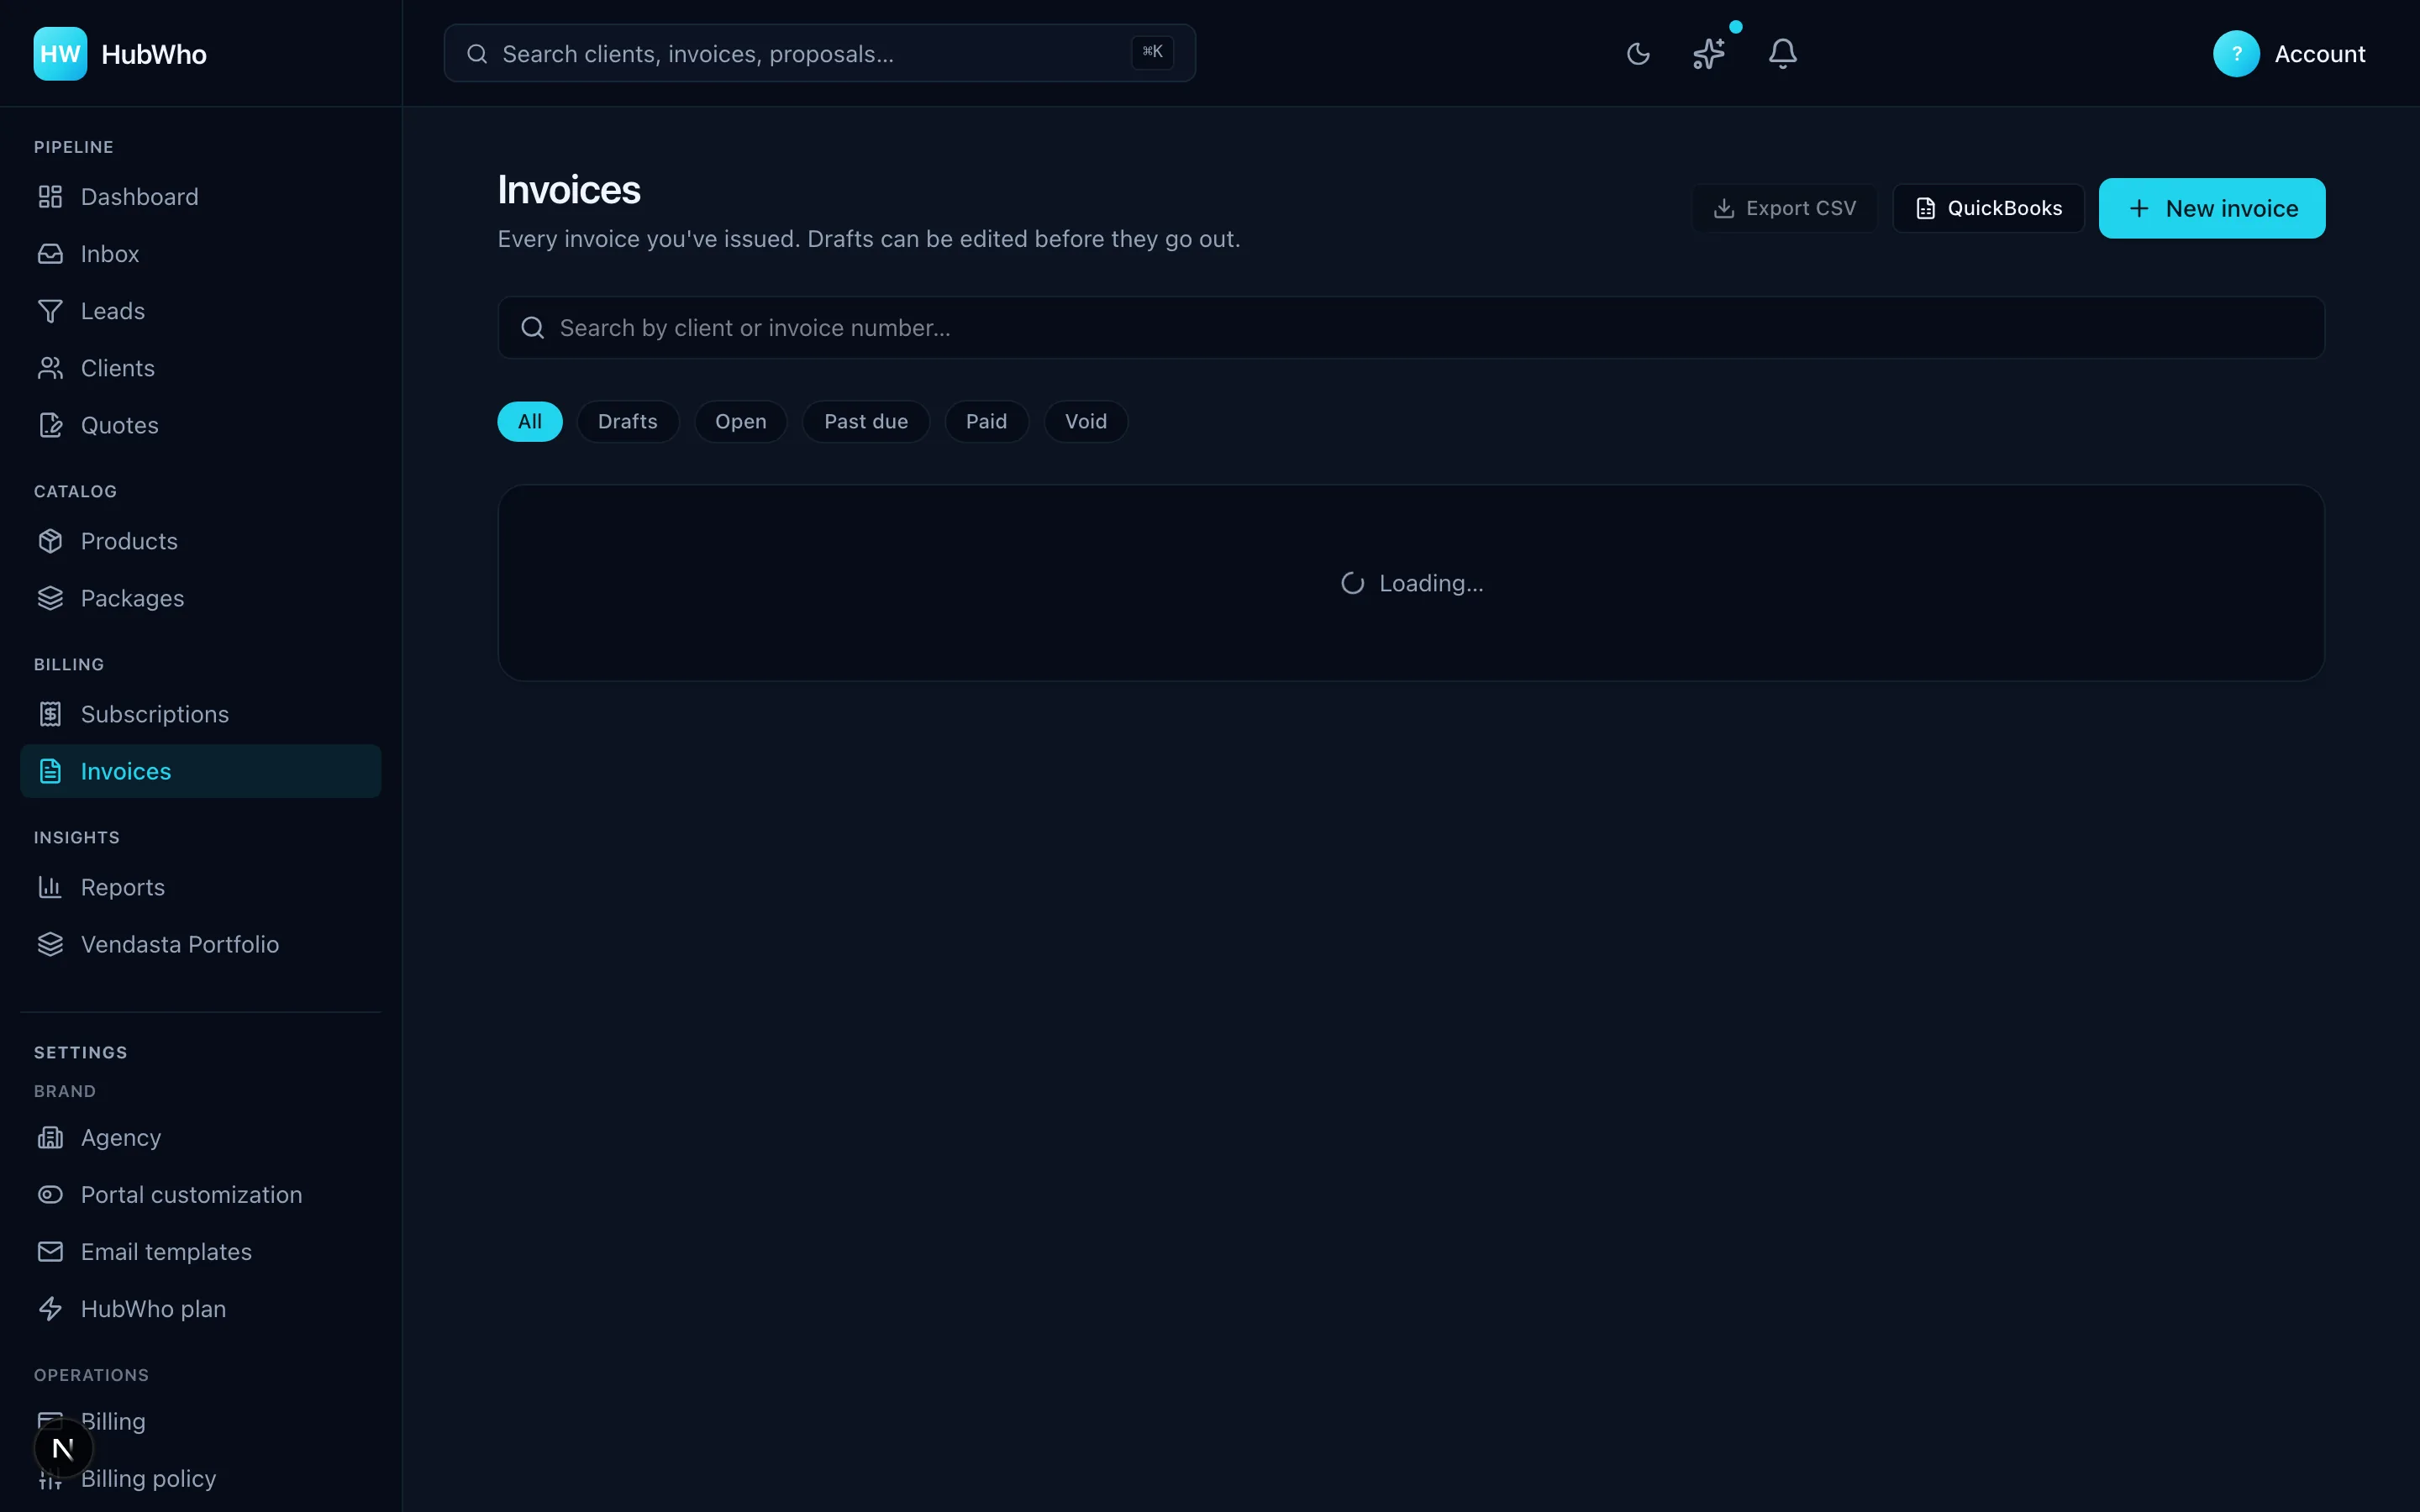The image size is (2420, 1512).
Task: Create a New invoice
Action: [2211, 208]
